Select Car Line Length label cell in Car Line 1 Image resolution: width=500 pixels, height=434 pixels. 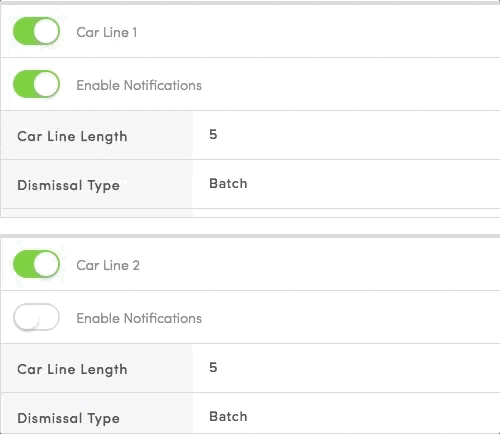pyautogui.click(x=97, y=135)
